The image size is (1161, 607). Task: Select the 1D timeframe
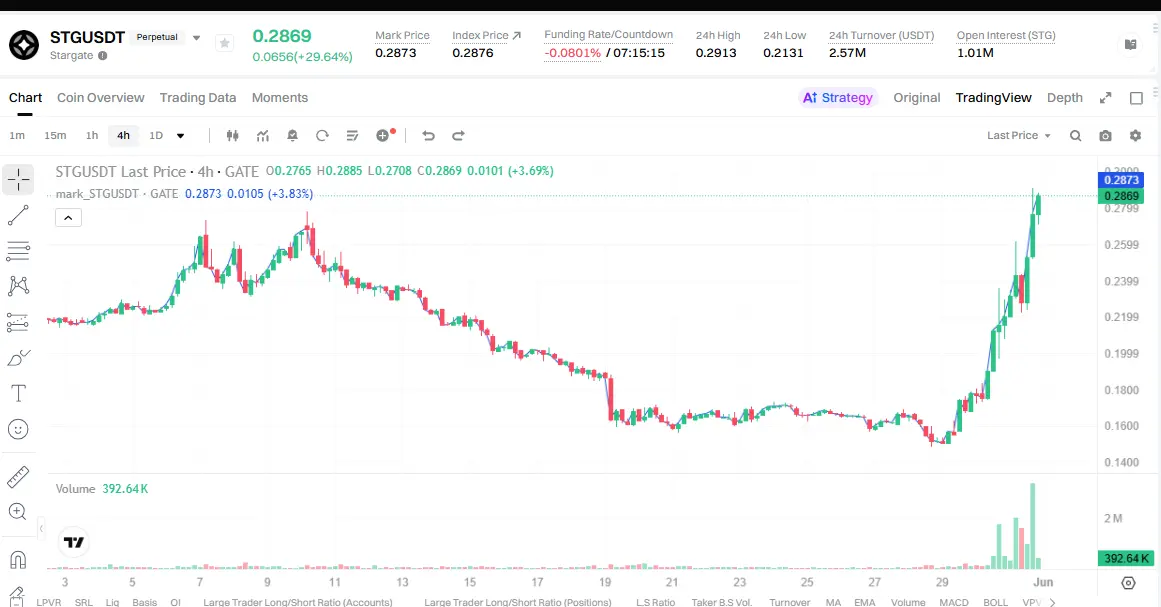coord(155,135)
